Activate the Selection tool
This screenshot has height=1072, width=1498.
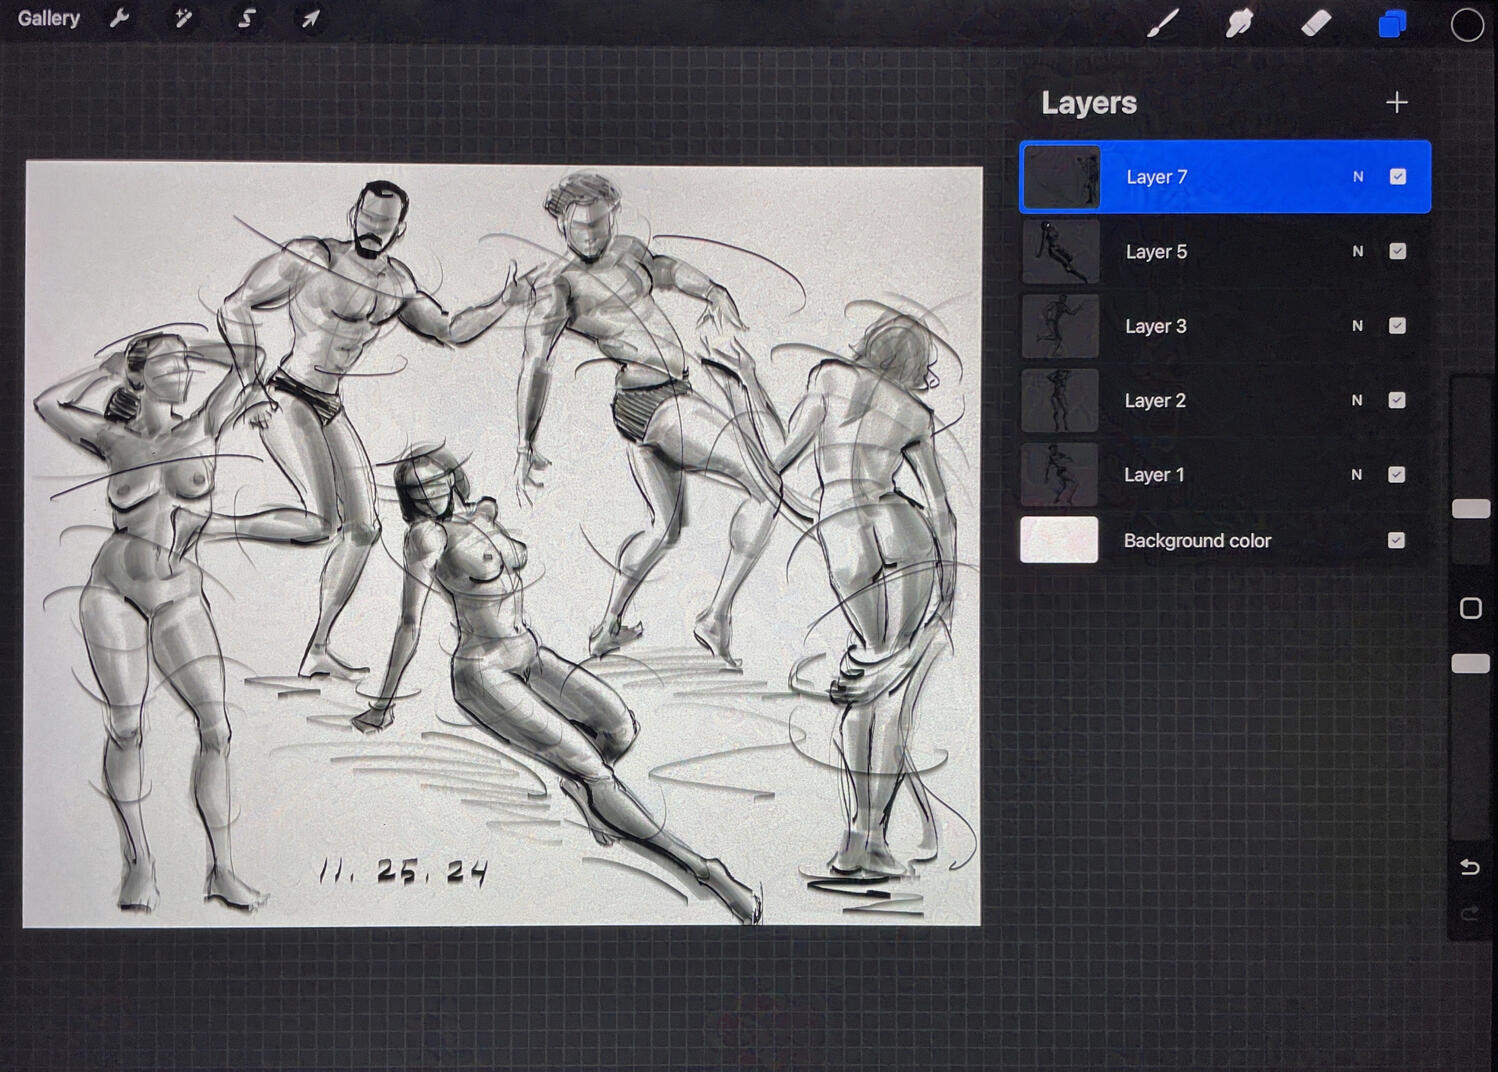(246, 19)
